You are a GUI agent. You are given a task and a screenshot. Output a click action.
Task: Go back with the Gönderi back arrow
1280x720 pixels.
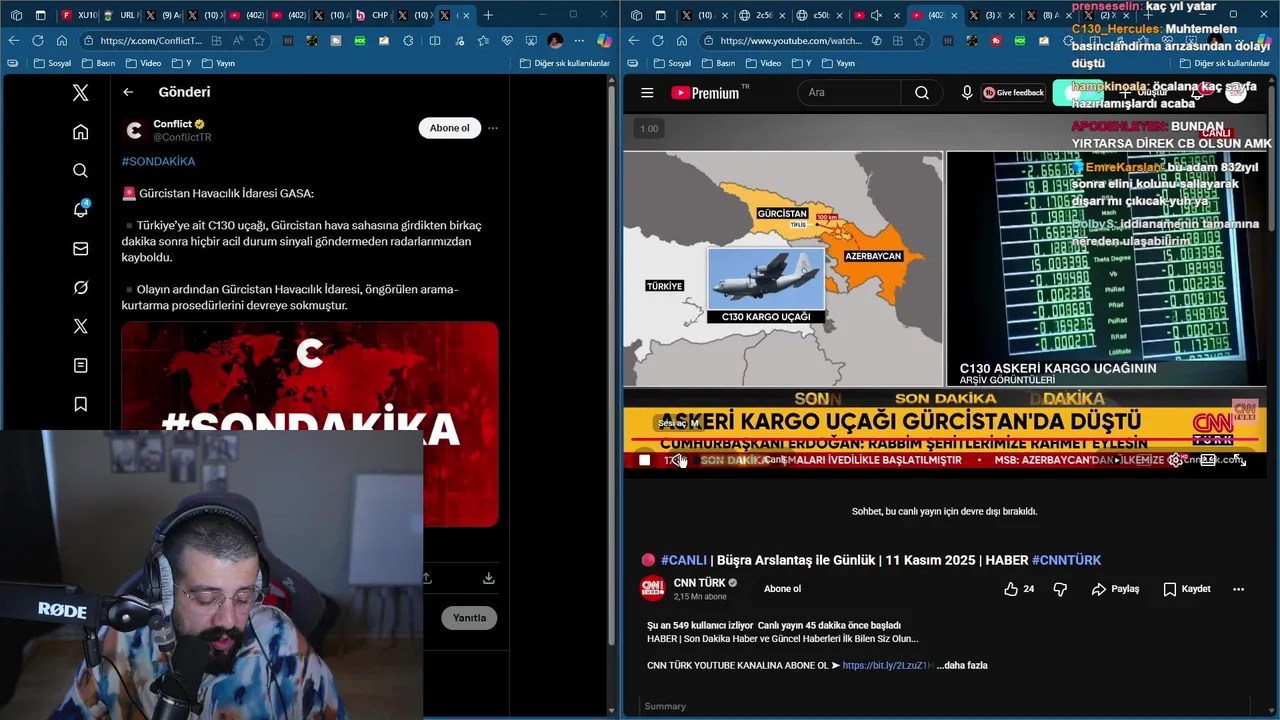click(x=128, y=92)
